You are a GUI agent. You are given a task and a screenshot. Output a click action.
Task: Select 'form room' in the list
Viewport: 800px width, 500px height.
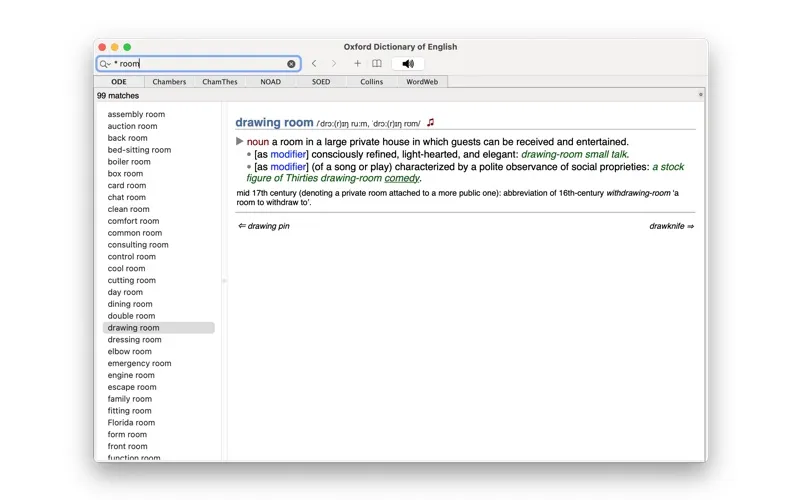click(x=127, y=434)
